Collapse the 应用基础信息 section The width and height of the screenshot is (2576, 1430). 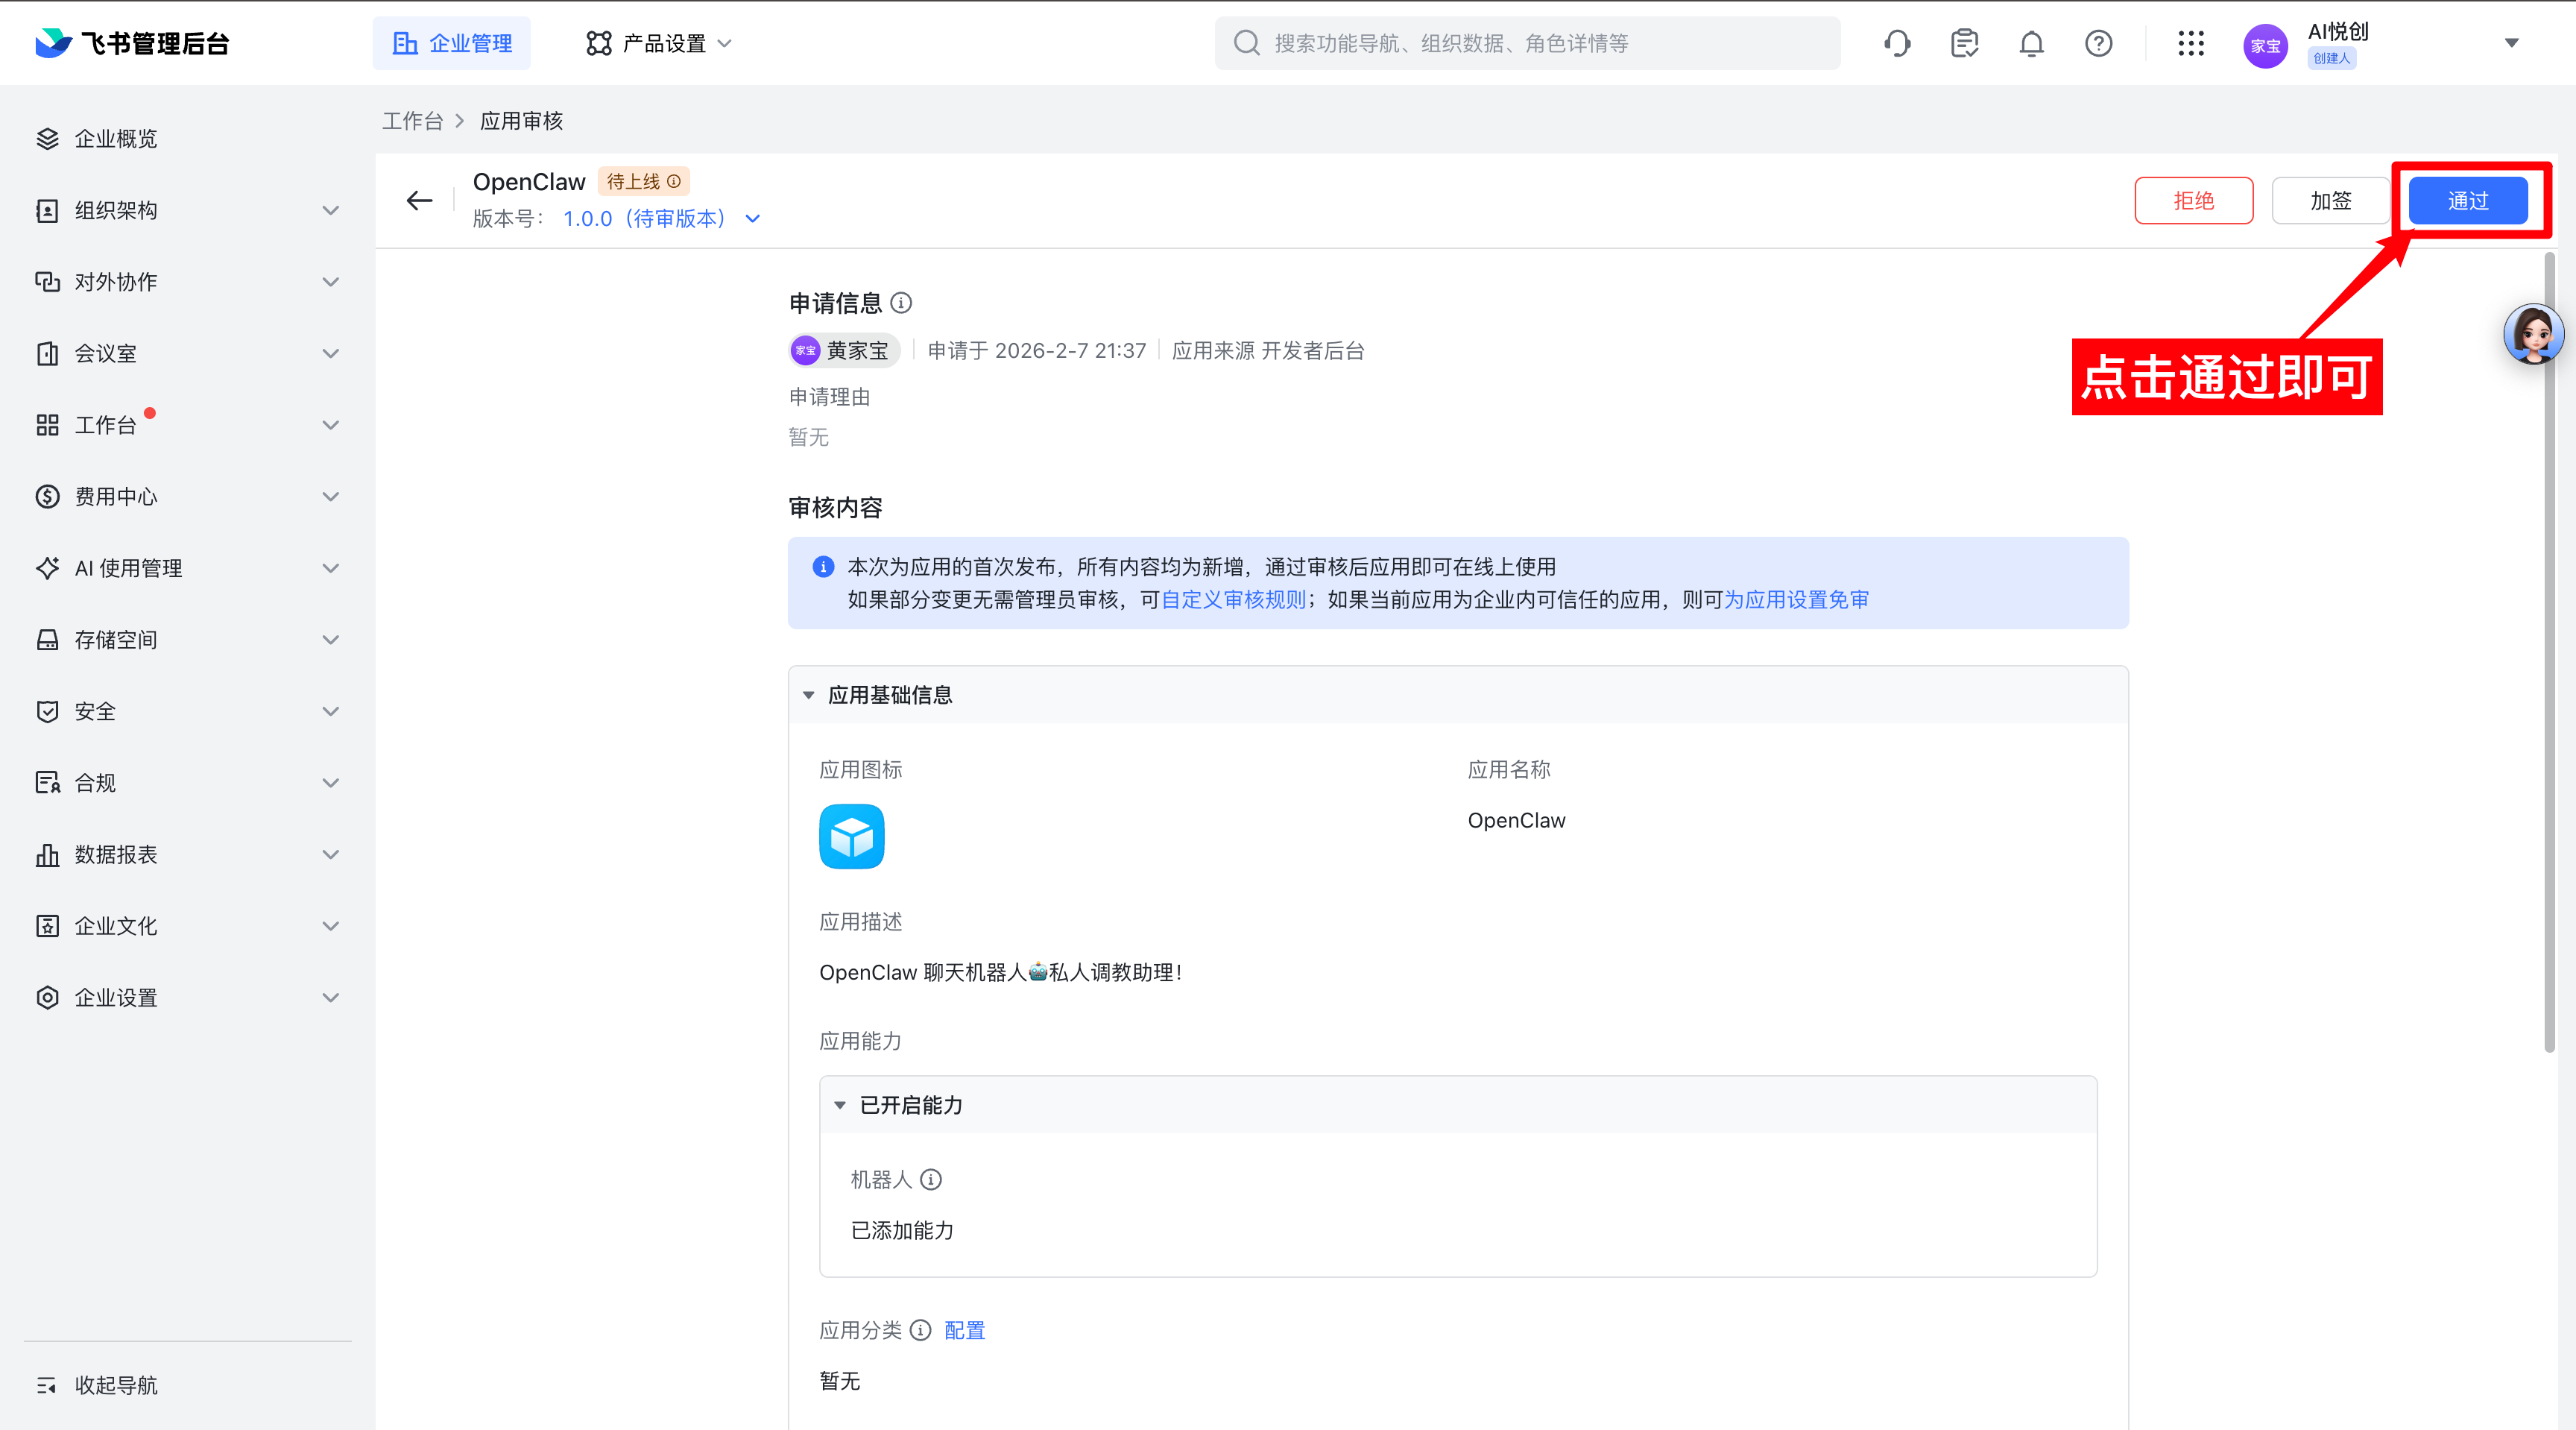[809, 695]
